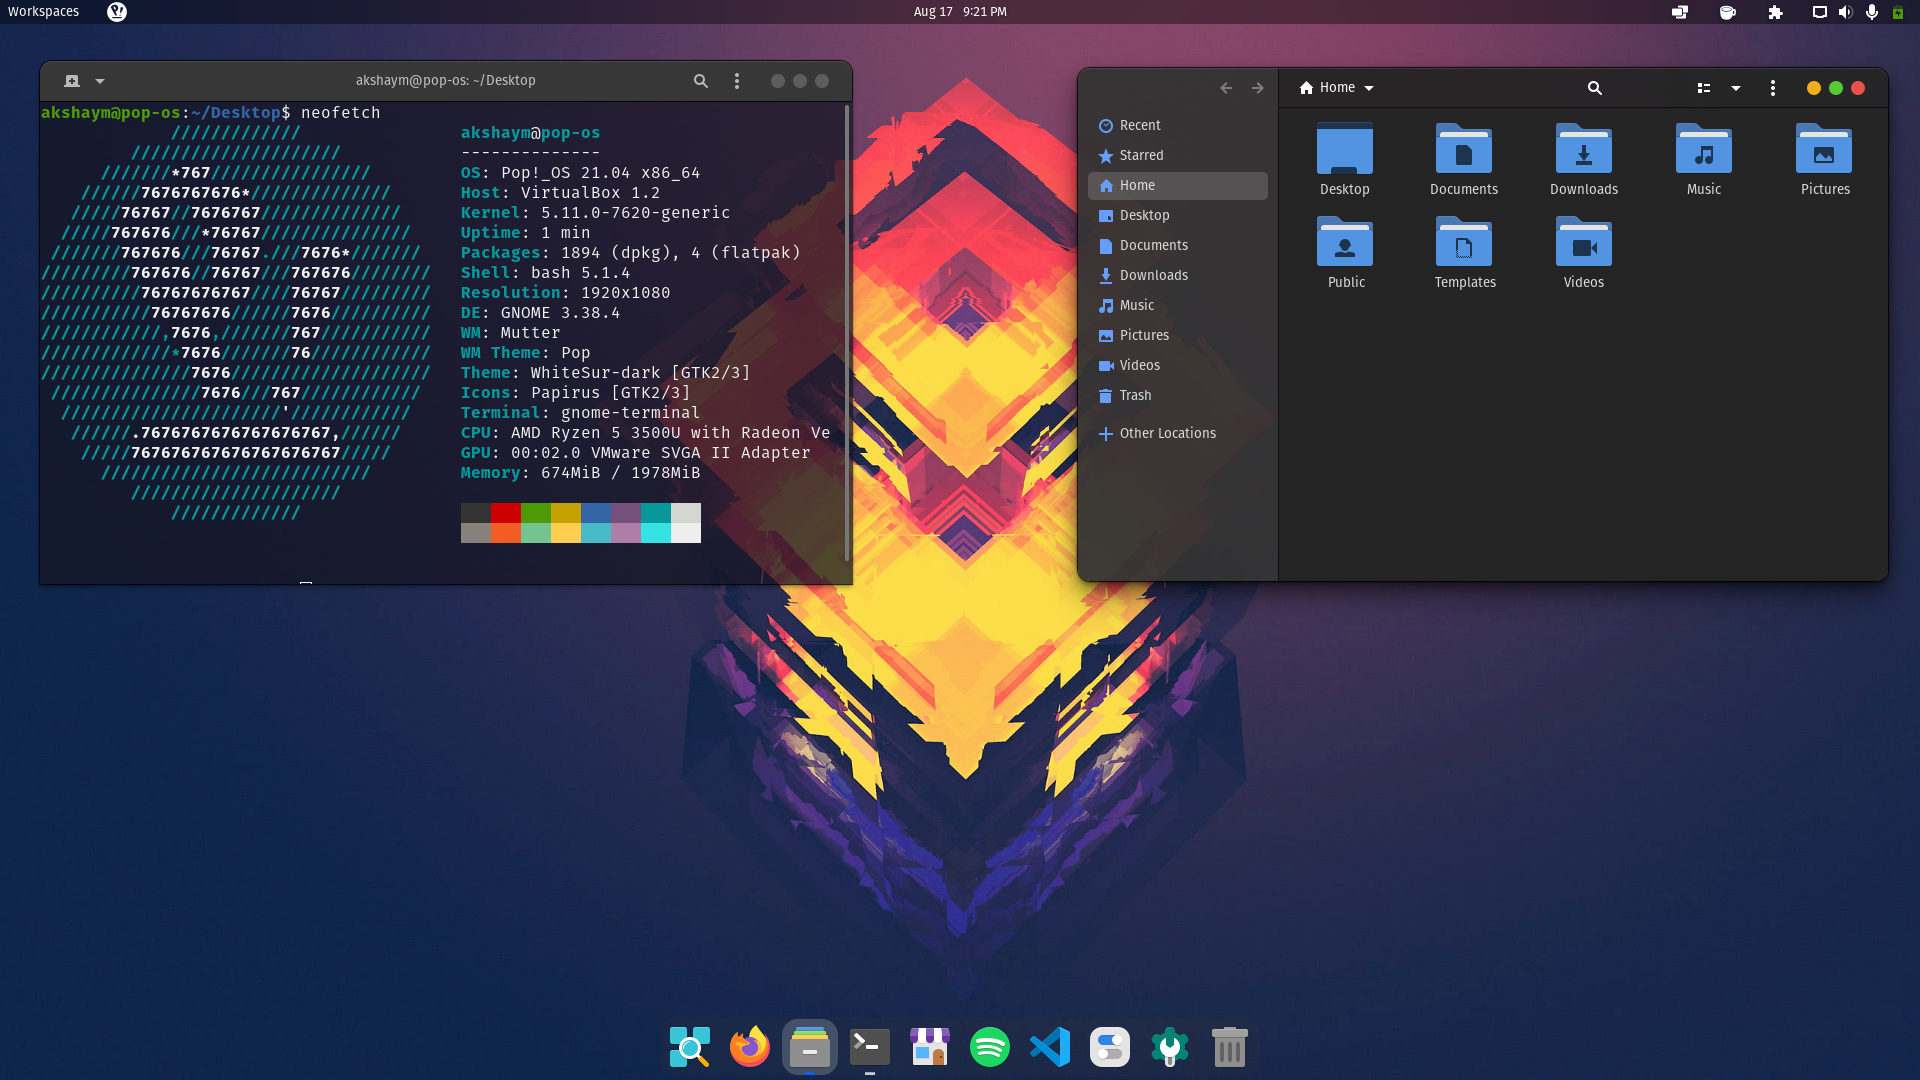1920x1080 pixels.
Task: Open the view options dropdown arrow
Action: click(1735, 88)
